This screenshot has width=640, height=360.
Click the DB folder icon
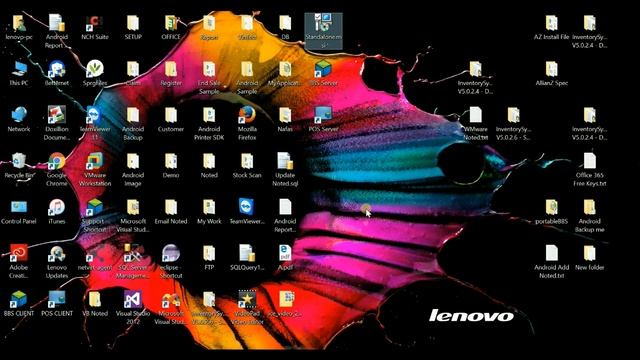(x=285, y=24)
